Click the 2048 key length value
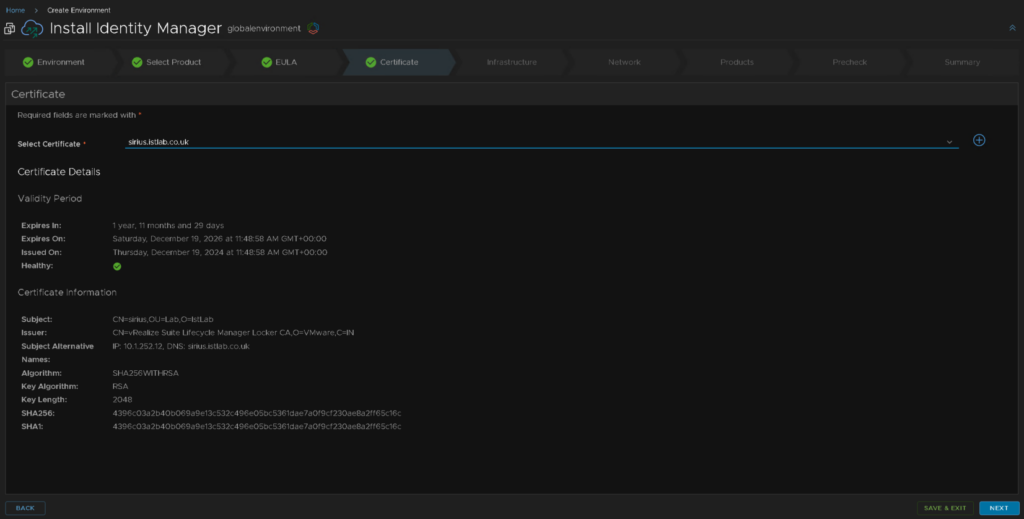1024x519 pixels. [x=122, y=400]
